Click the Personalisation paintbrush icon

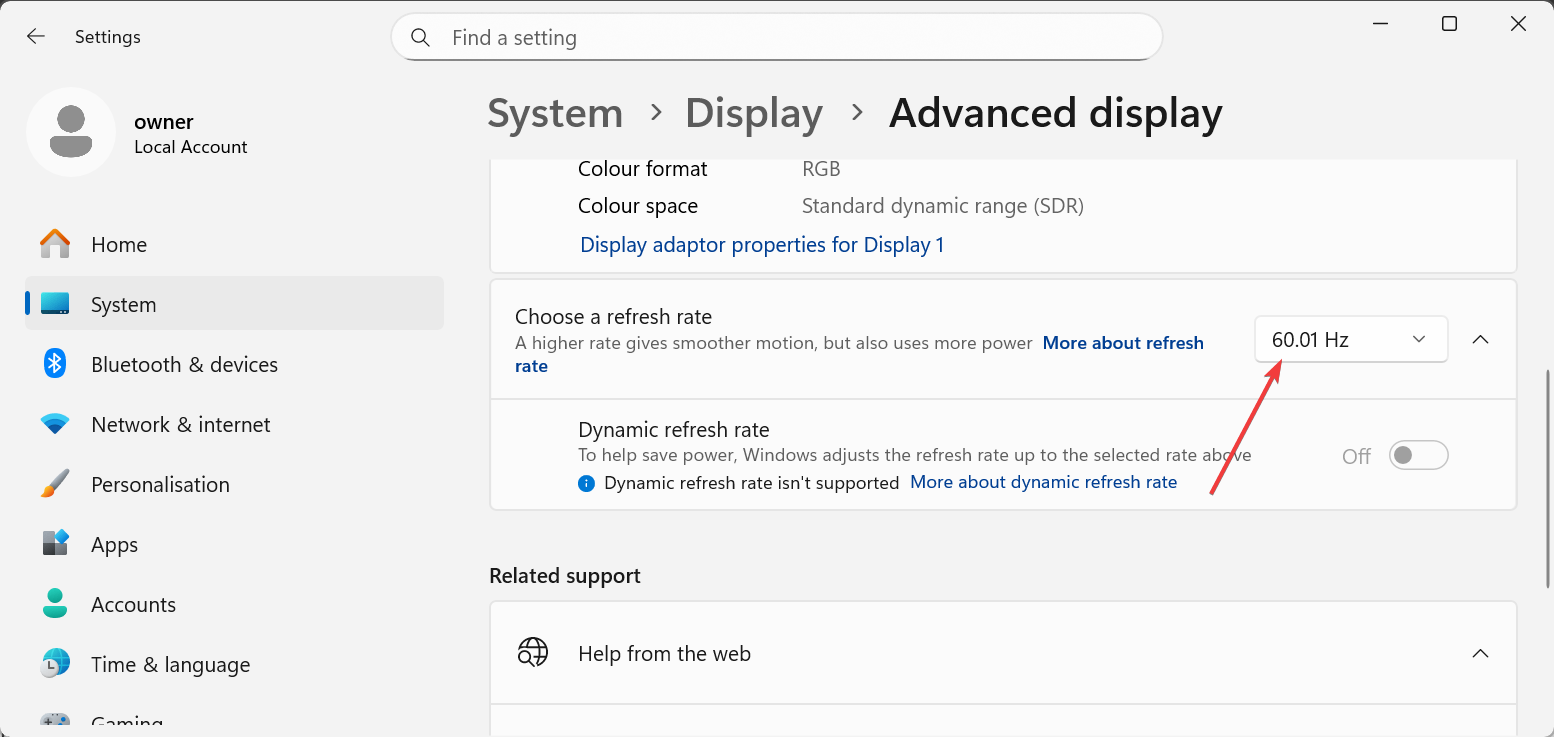[x=55, y=484]
